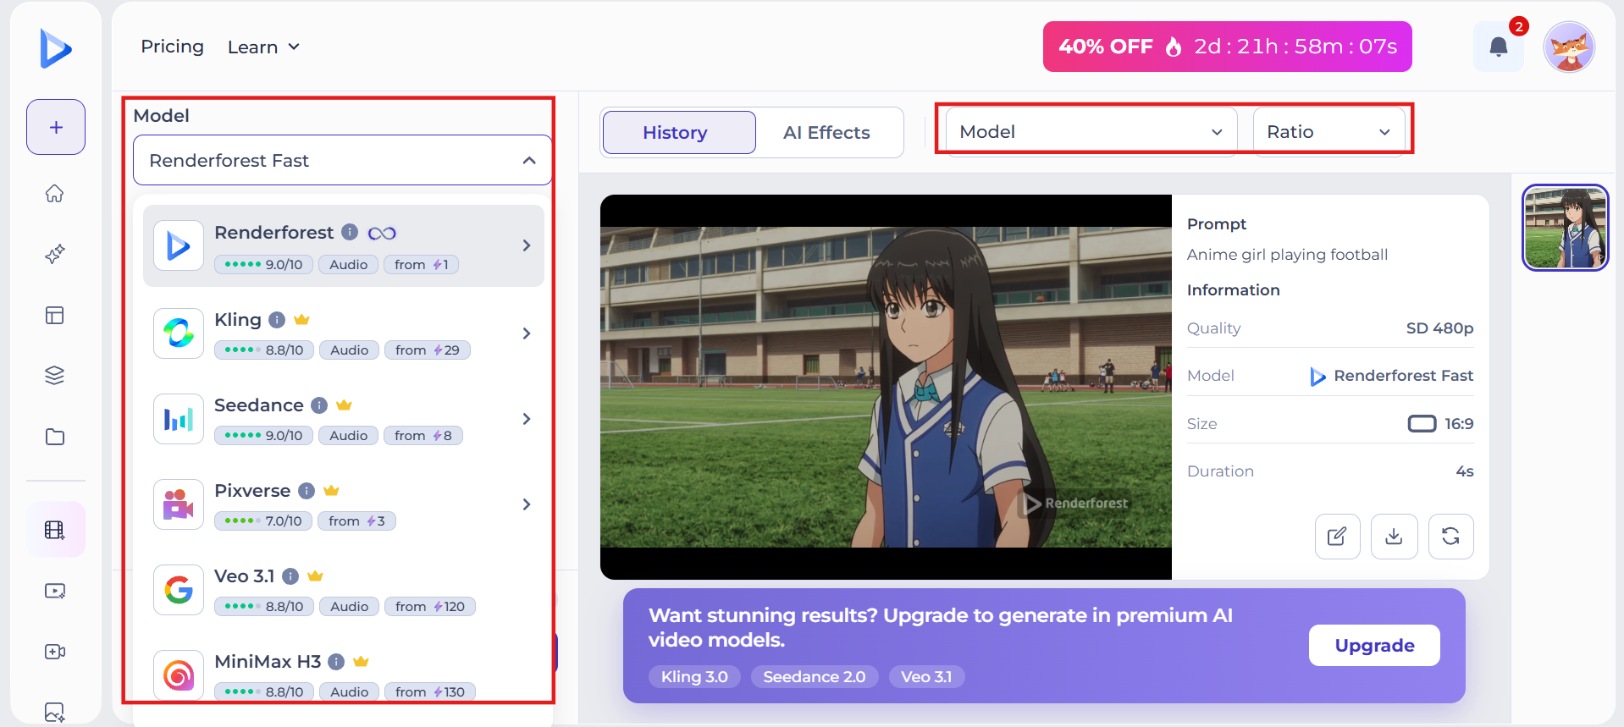Image resolution: width=1624 pixels, height=727 pixels.
Task: Regenerate the video with refresh icon
Action: click(x=1451, y=536)
